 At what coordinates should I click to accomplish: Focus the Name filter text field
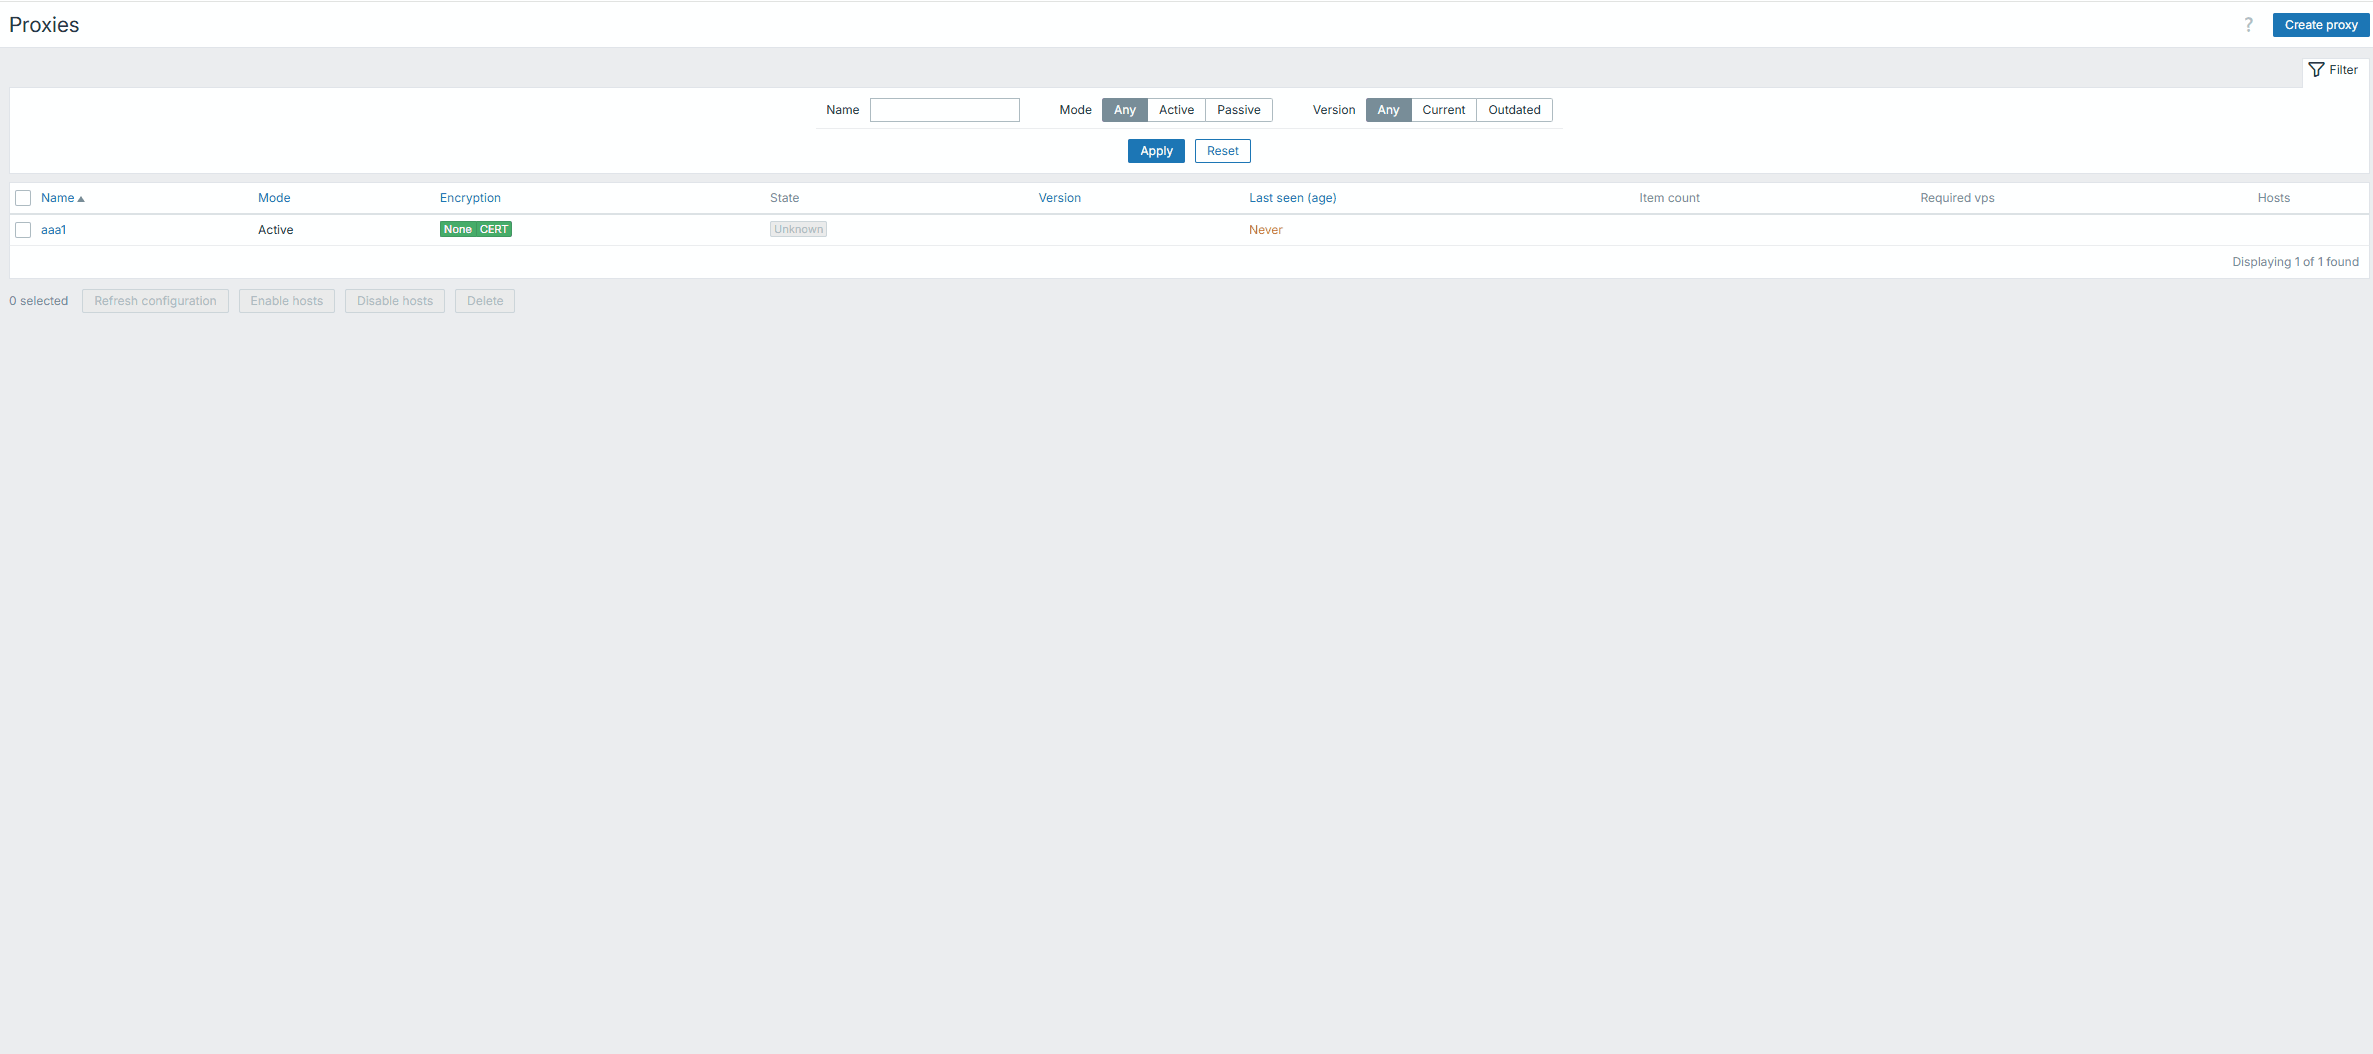click(944, 110)
